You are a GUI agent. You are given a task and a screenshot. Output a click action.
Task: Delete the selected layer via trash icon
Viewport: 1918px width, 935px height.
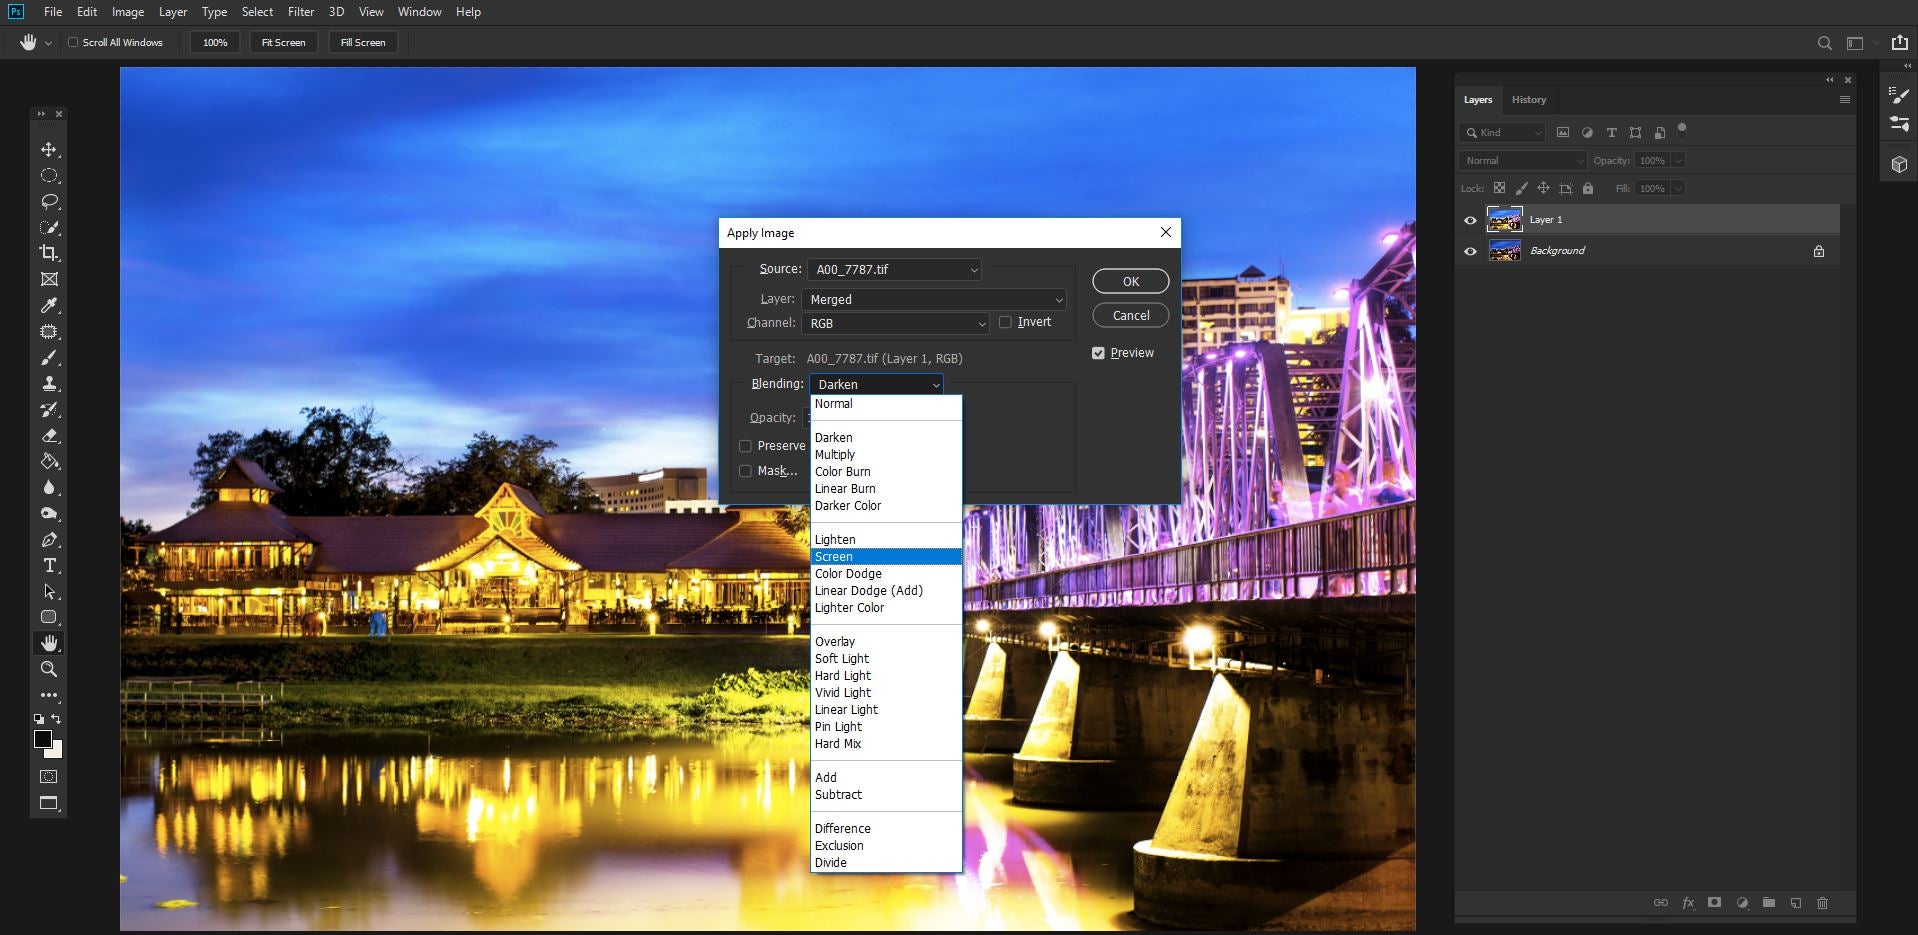pyautogui.click(x=1824, y=902)
